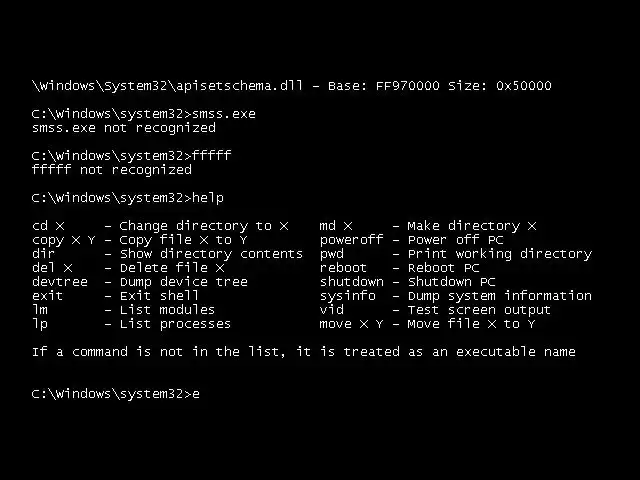
Task: Click the 'pwd' command in help list
Action: tap(332, 254)
